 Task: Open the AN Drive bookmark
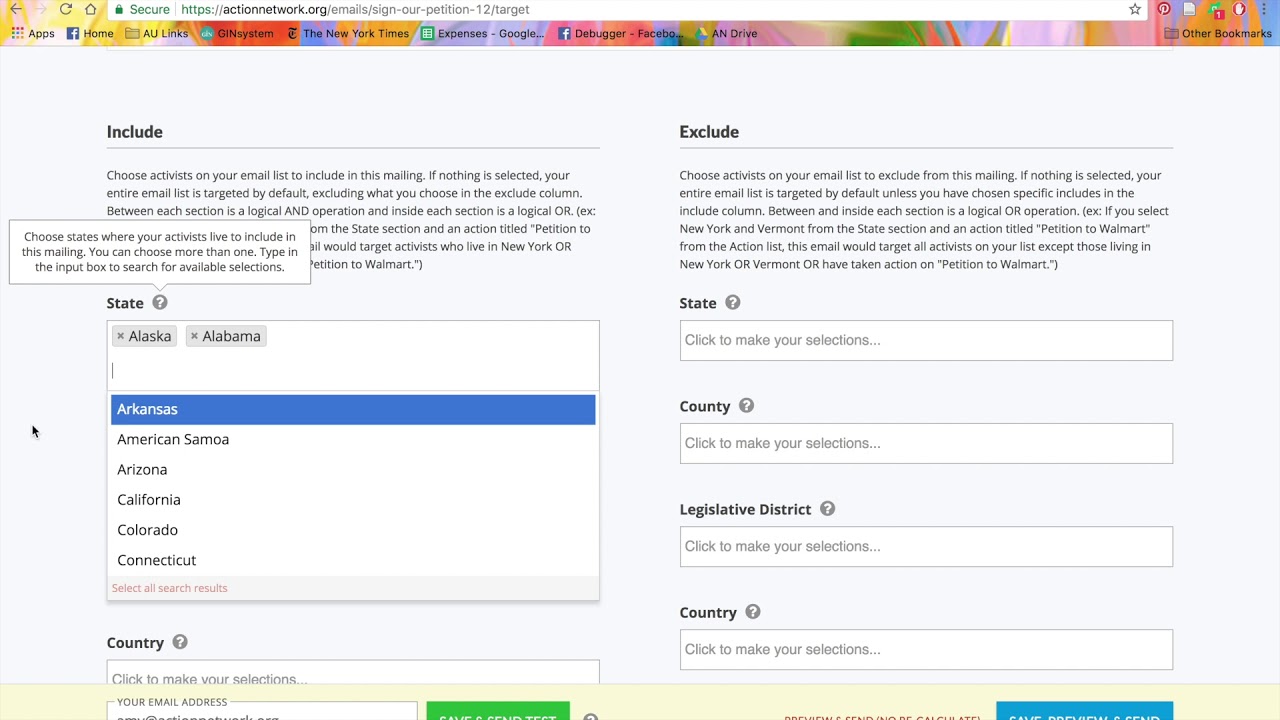(x=727, y=33)
